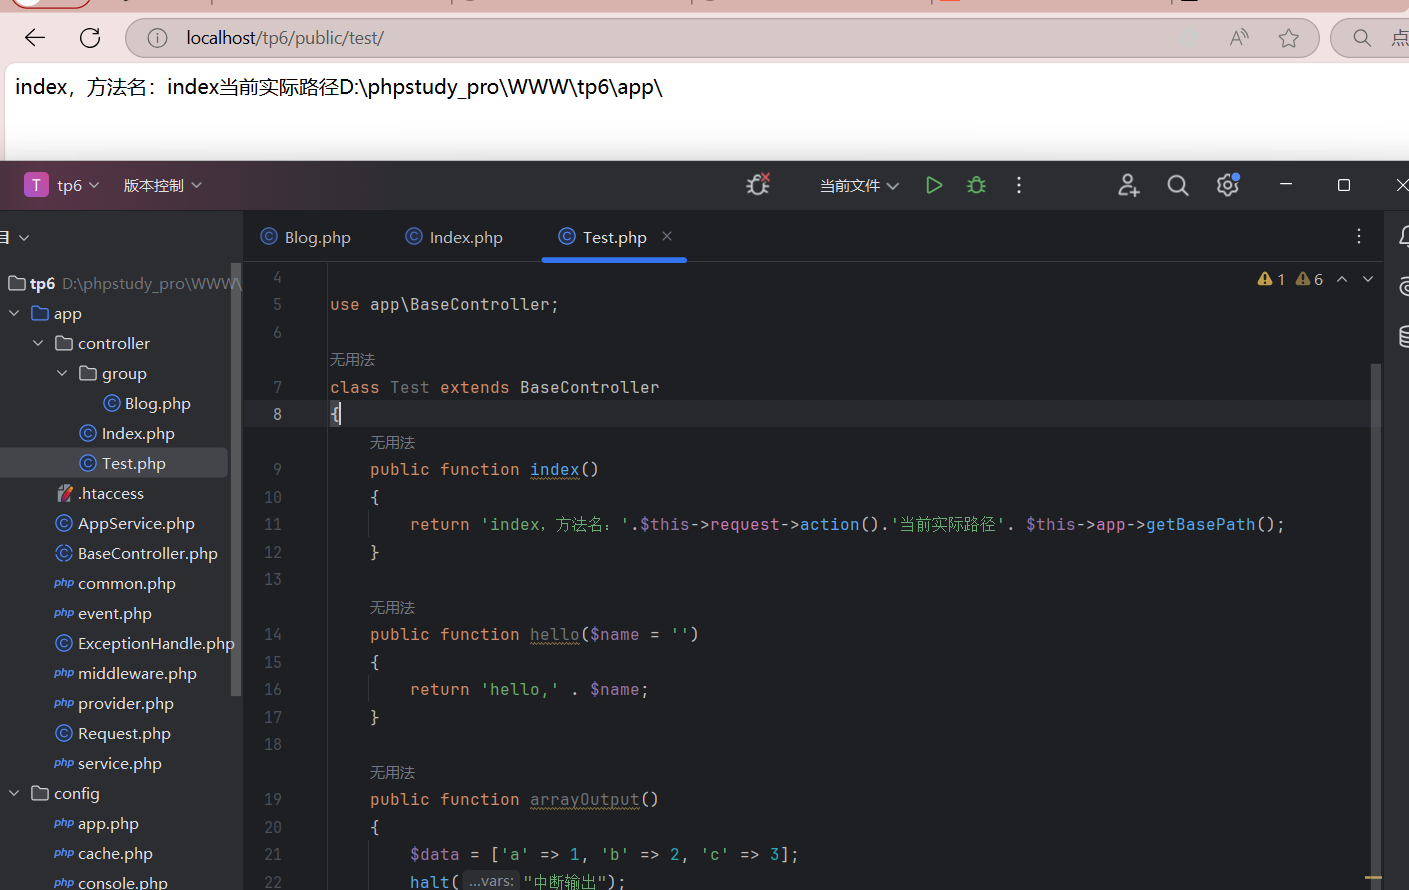
Task: Jump to next warning with down arrow
Action: [x=1367, y=279]
